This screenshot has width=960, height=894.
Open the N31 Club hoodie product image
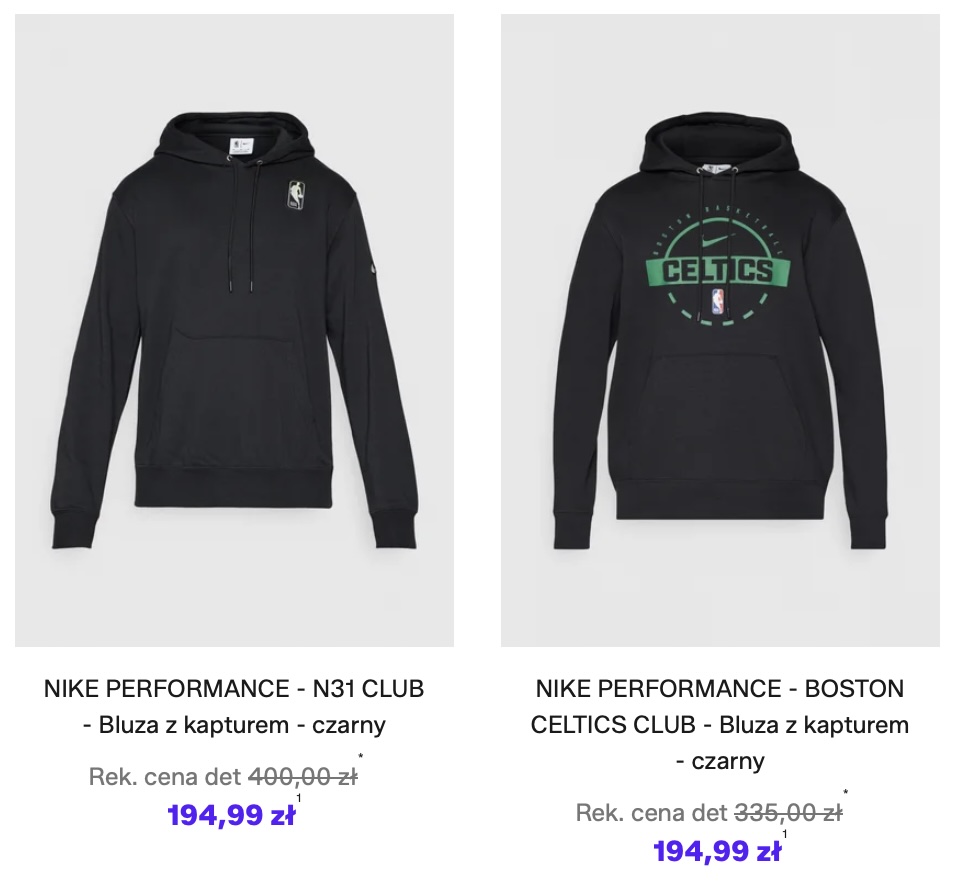tap(234, 330)
